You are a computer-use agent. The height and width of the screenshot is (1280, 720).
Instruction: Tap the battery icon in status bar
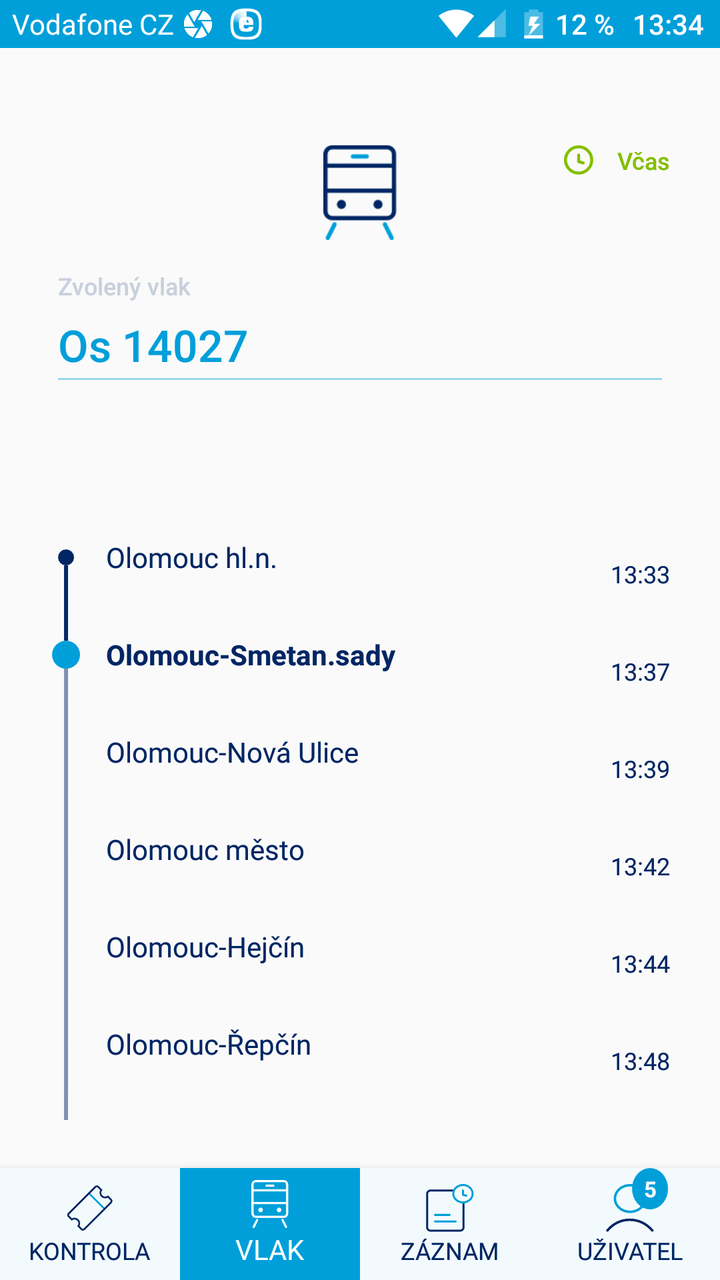pyautogui.click(x=533, y=24)
